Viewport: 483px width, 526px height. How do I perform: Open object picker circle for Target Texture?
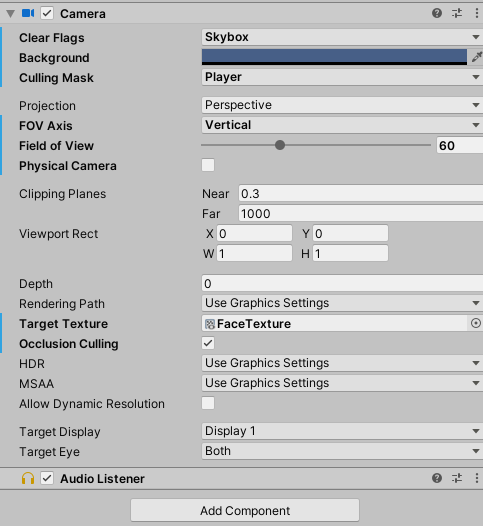pyautogui.click(x=476, y=323)
